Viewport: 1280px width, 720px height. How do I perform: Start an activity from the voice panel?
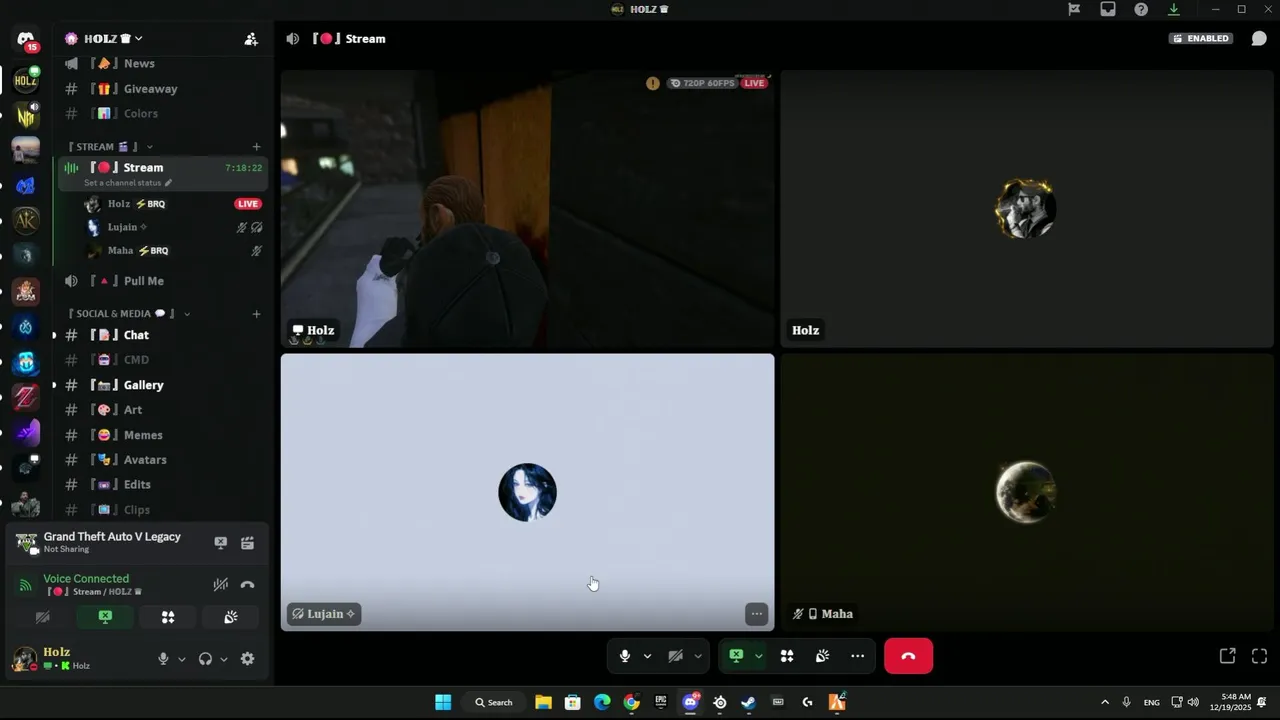pyautogui.click(x=168, y=617)
